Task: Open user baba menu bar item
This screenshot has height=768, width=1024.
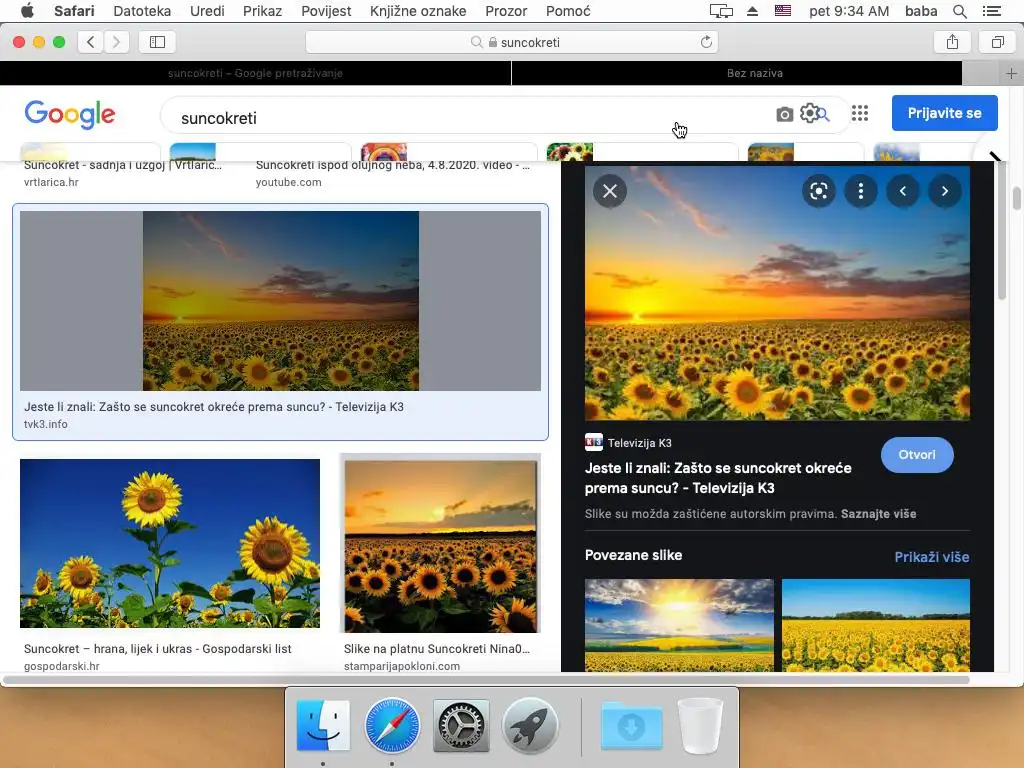Action: tap(921, 11)
